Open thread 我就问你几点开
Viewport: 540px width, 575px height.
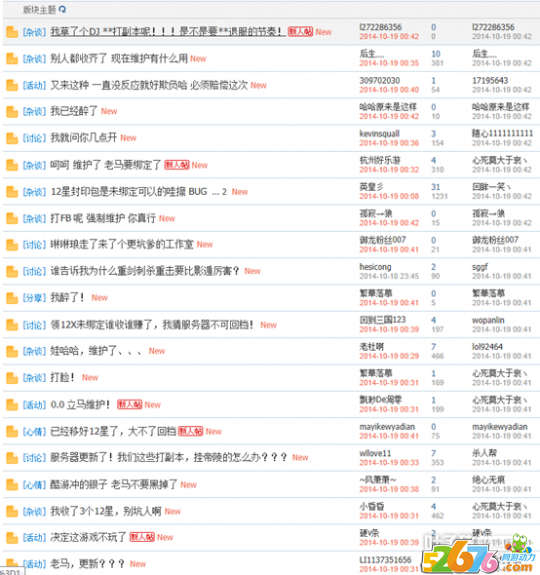pyautogui.click(x=84, y=138)
